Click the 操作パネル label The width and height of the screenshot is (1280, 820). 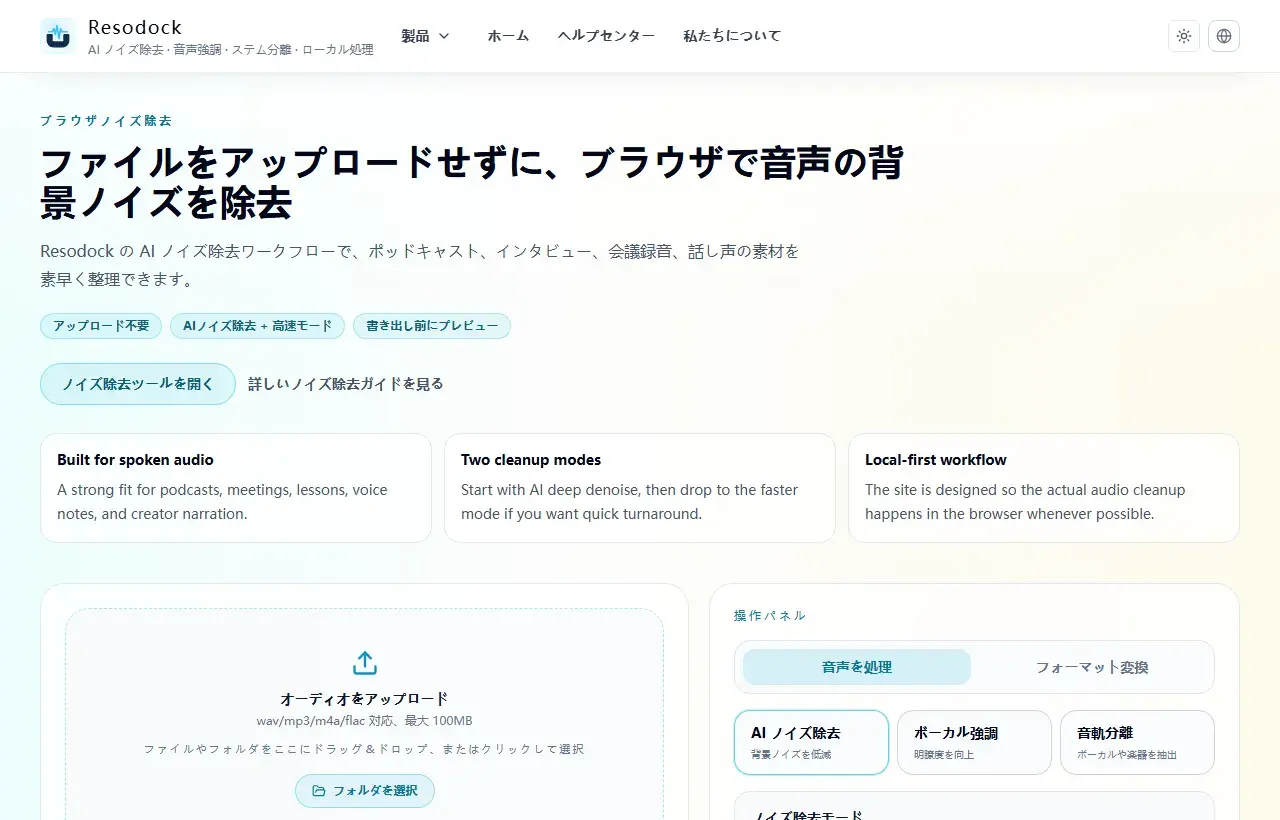[x=770, y=616]
